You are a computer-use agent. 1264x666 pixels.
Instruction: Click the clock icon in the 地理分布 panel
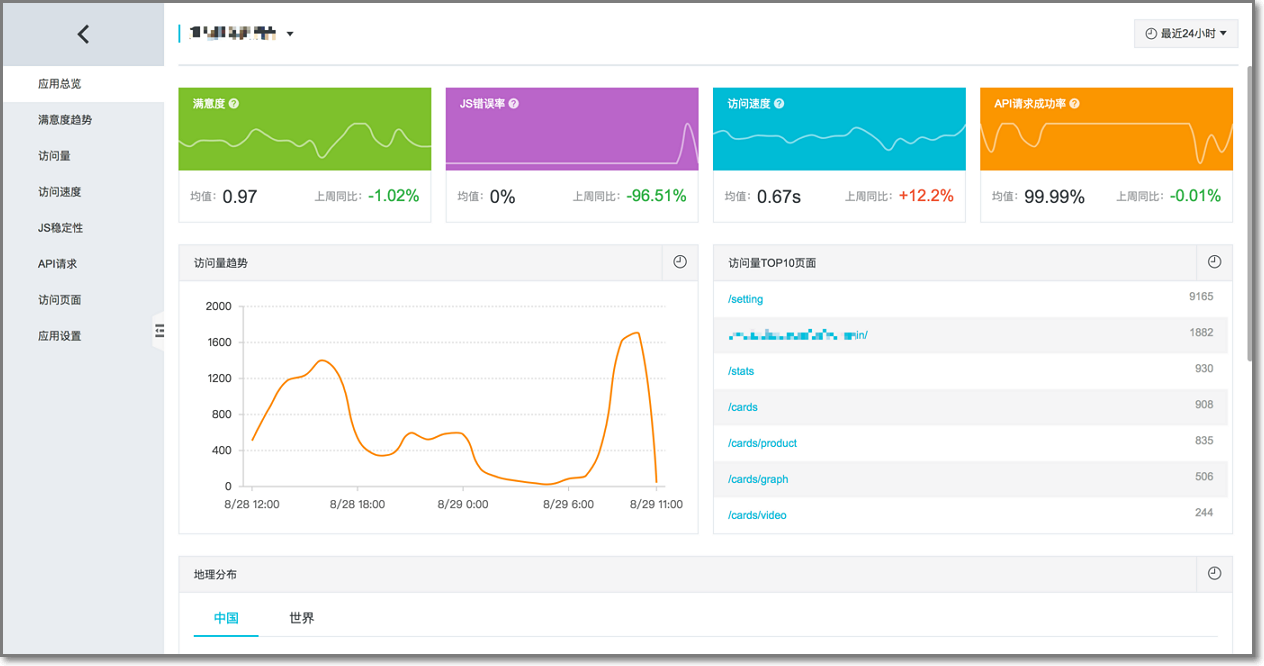pos(1214,574)
